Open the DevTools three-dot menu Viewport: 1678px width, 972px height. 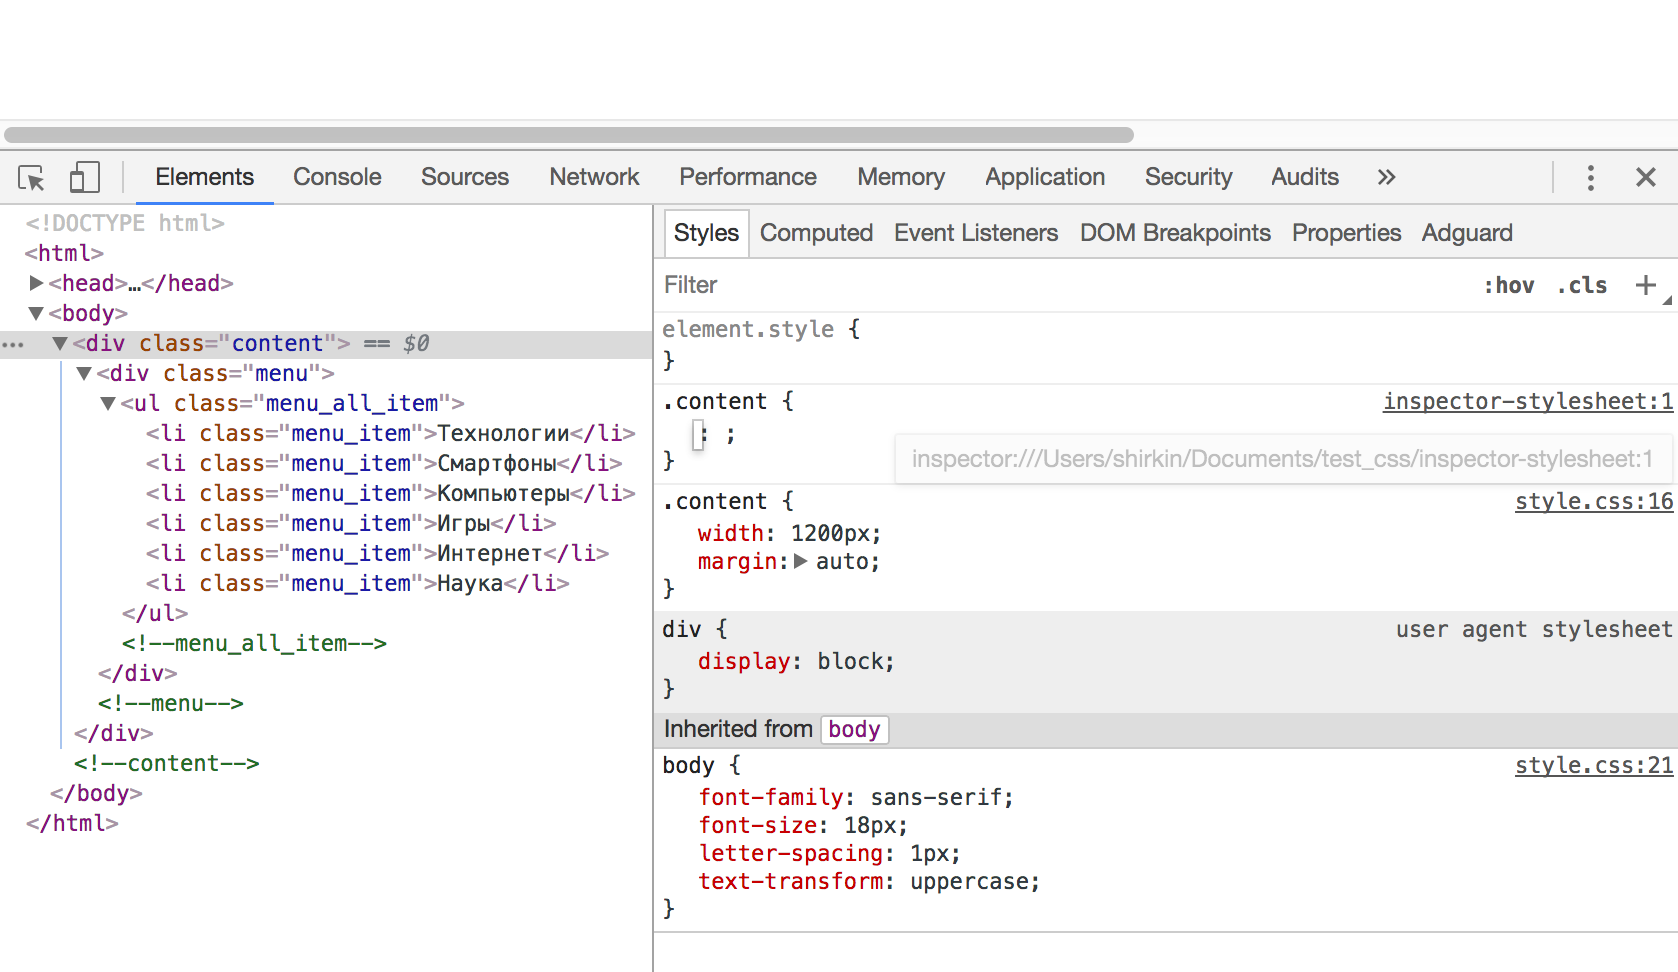coord(1590,178)
